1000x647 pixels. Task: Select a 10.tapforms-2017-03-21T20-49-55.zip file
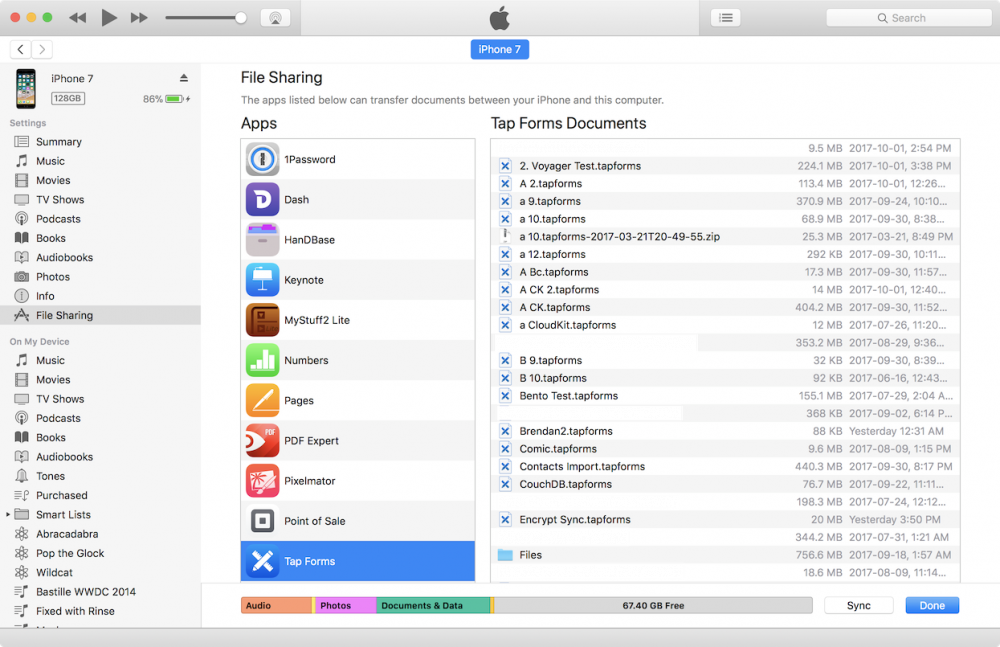[725, 237]
